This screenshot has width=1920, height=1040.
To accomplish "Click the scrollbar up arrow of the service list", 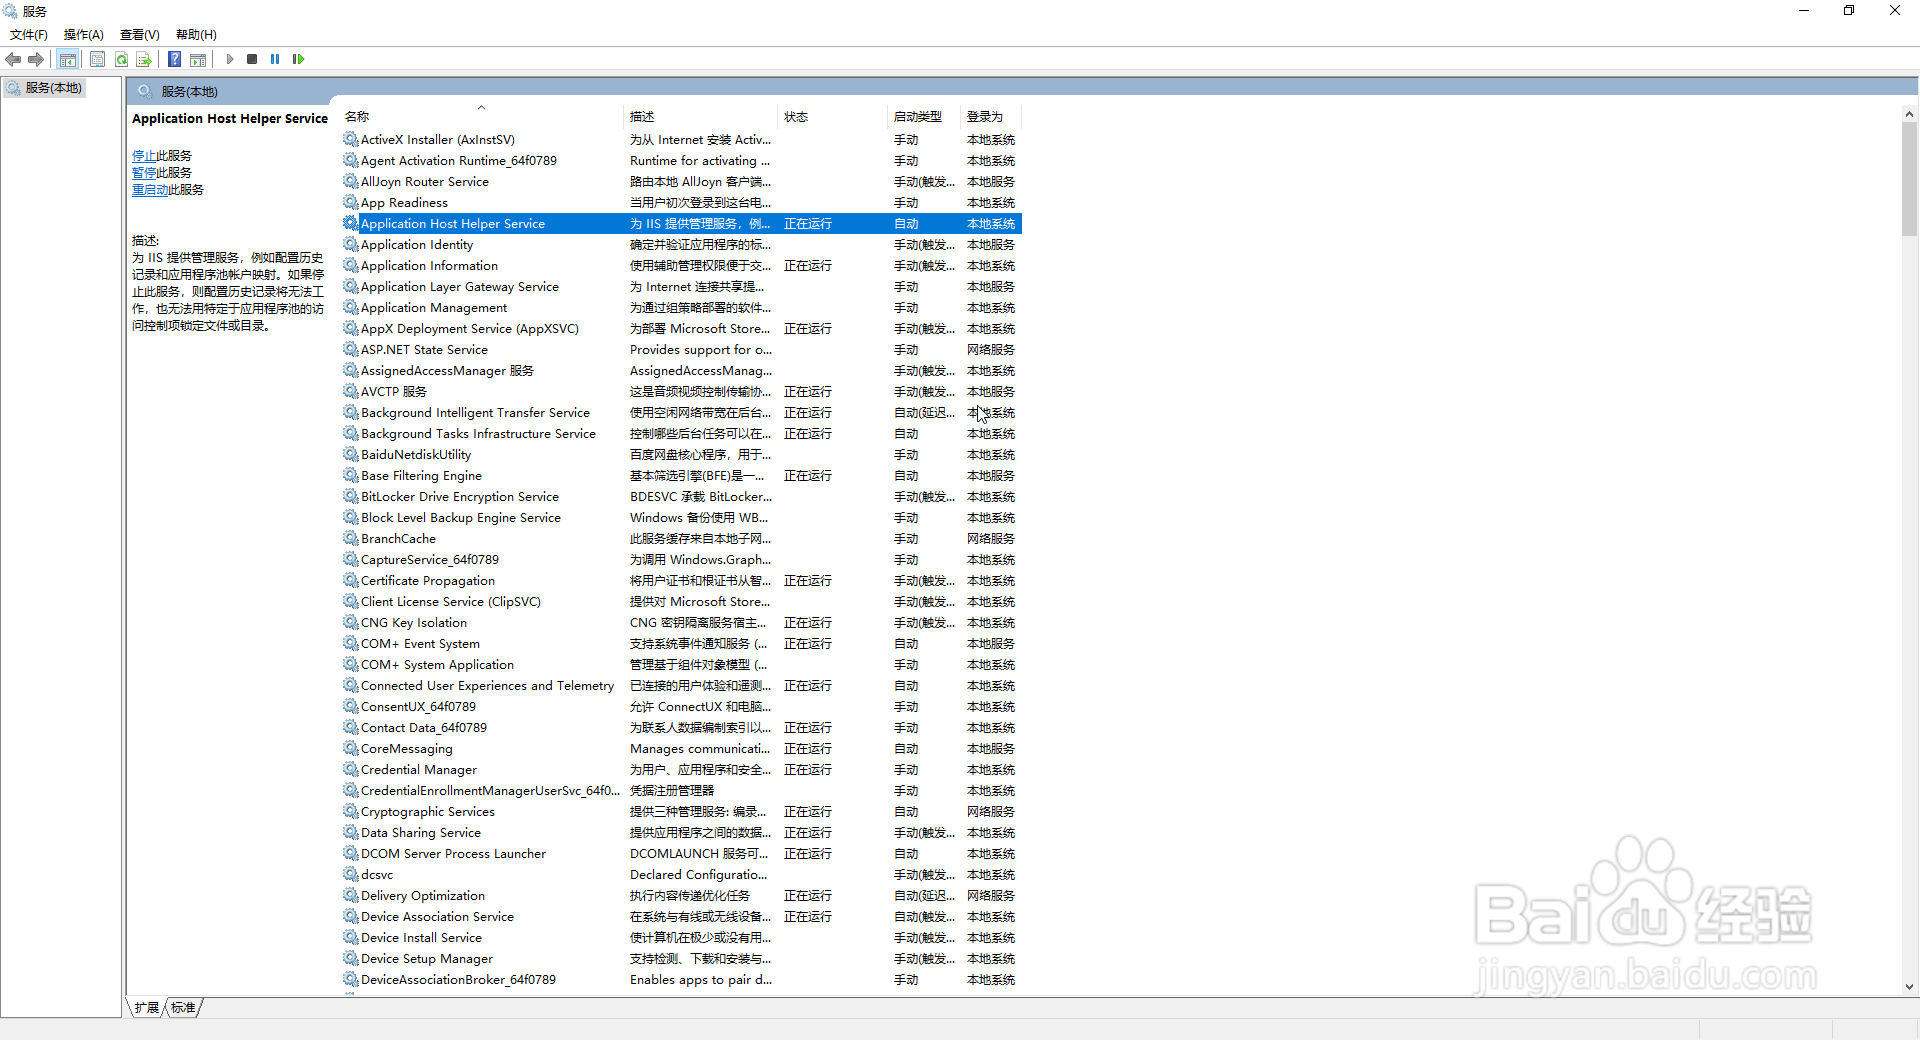I will 1909,114.
